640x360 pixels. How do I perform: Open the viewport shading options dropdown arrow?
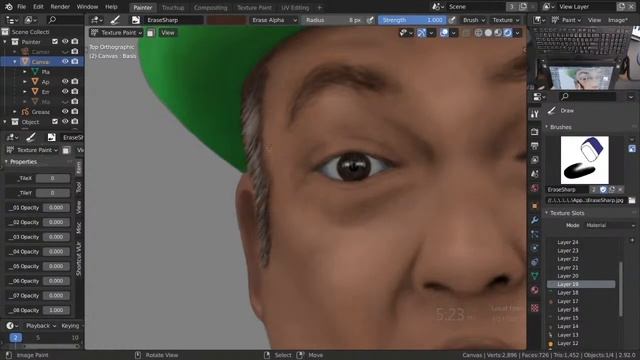(518, 33)
